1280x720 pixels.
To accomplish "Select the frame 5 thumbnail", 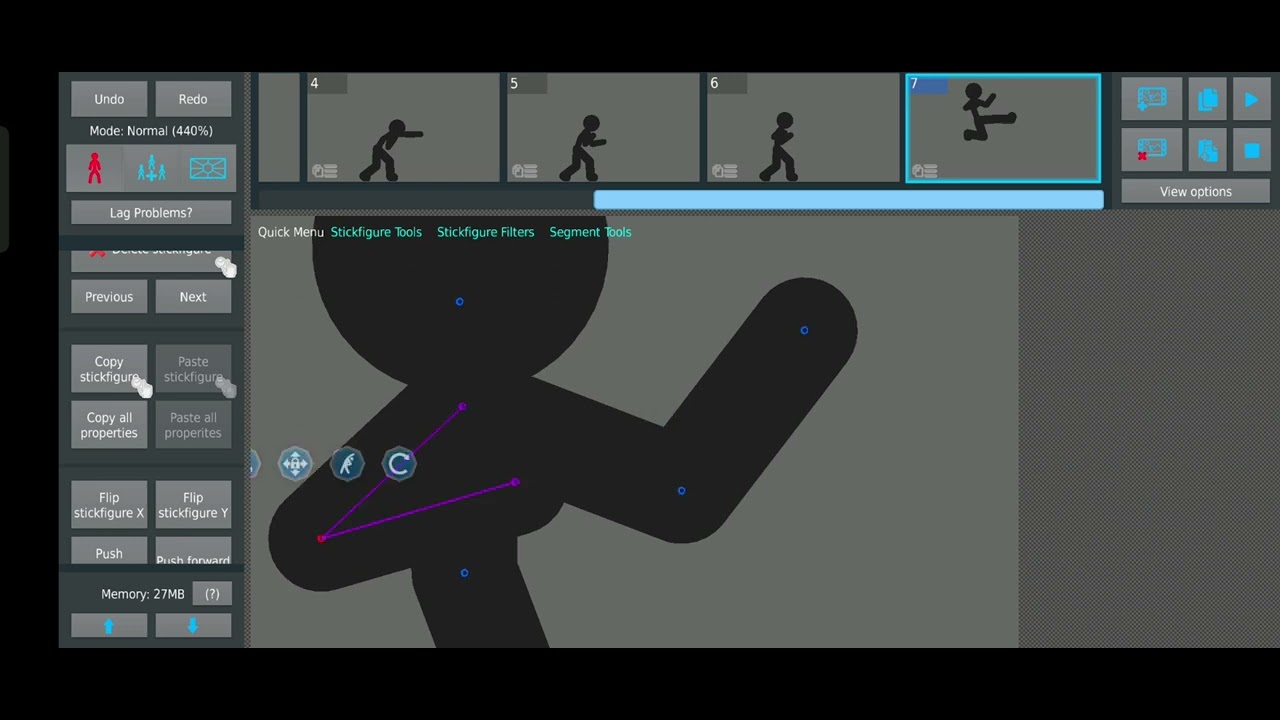I will coord(603,128).
